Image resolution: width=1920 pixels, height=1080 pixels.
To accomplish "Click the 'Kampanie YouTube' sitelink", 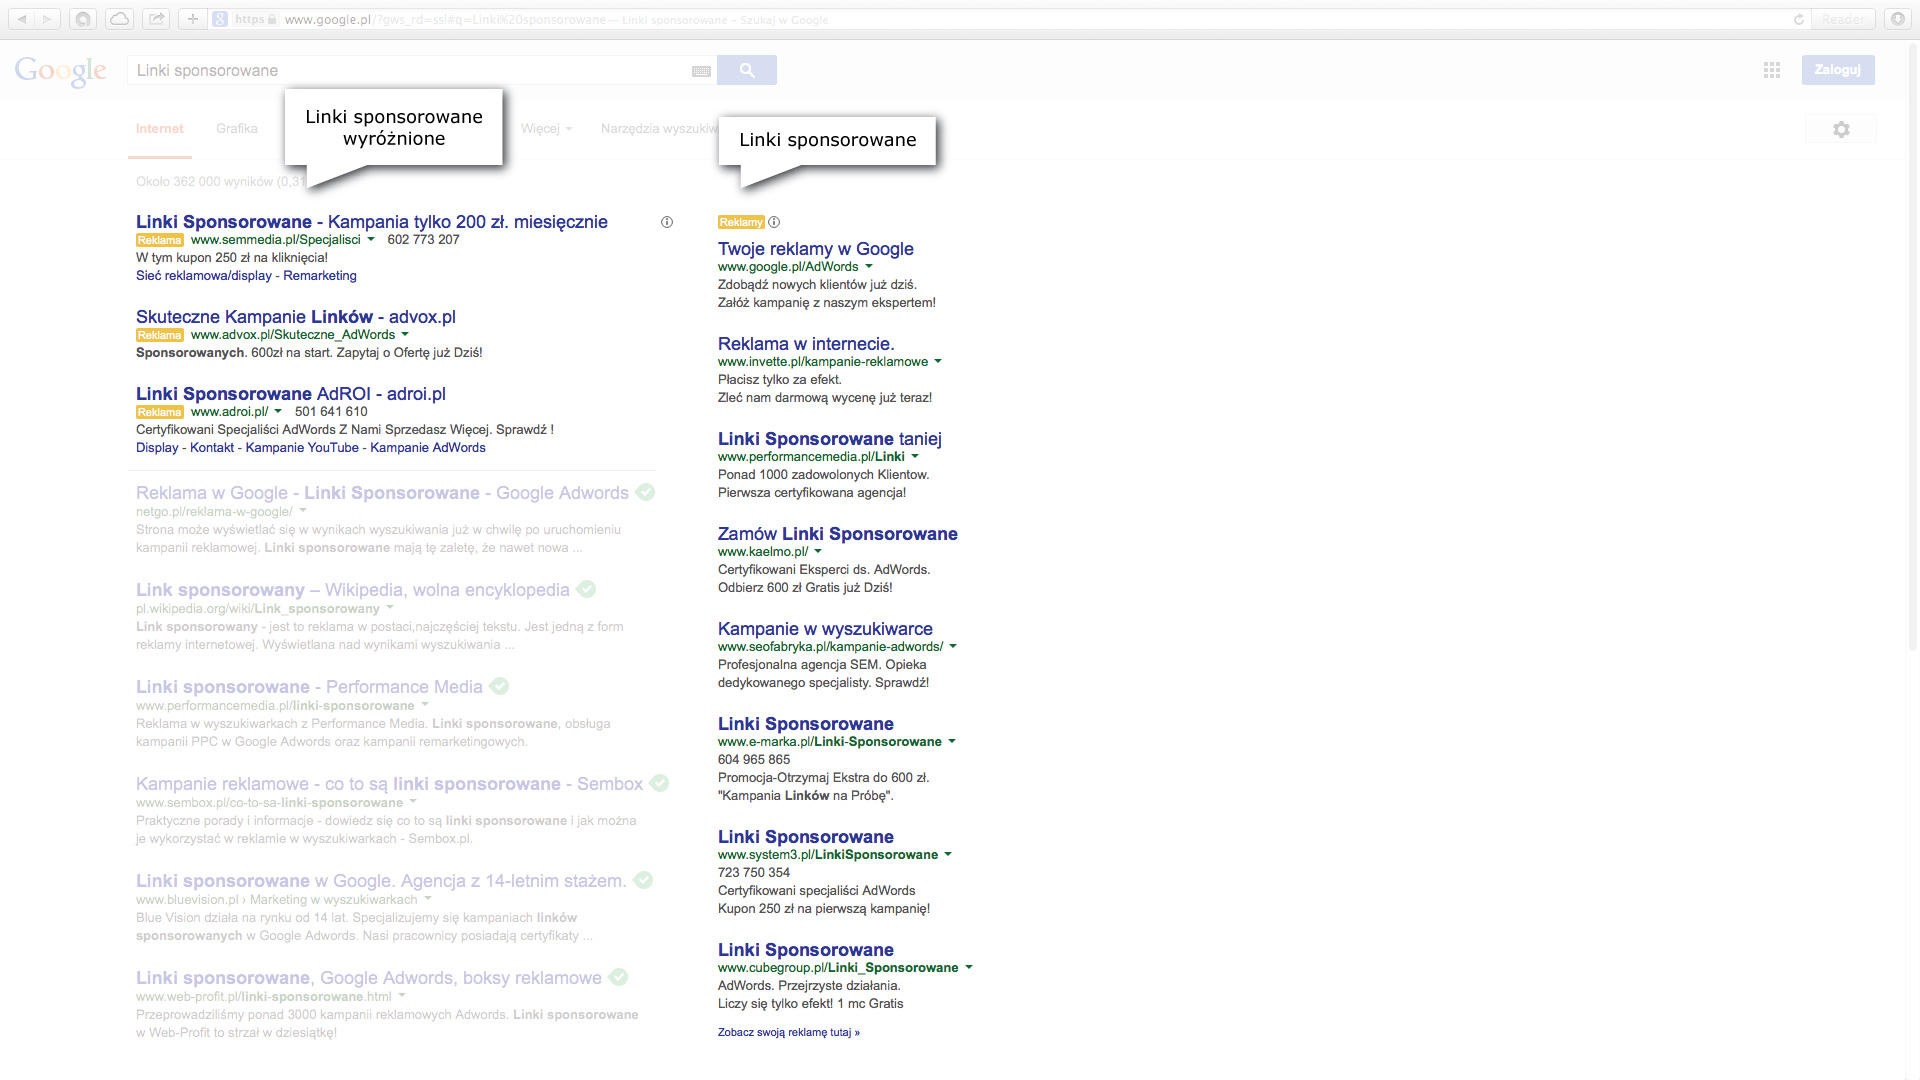I will [302, 448].
